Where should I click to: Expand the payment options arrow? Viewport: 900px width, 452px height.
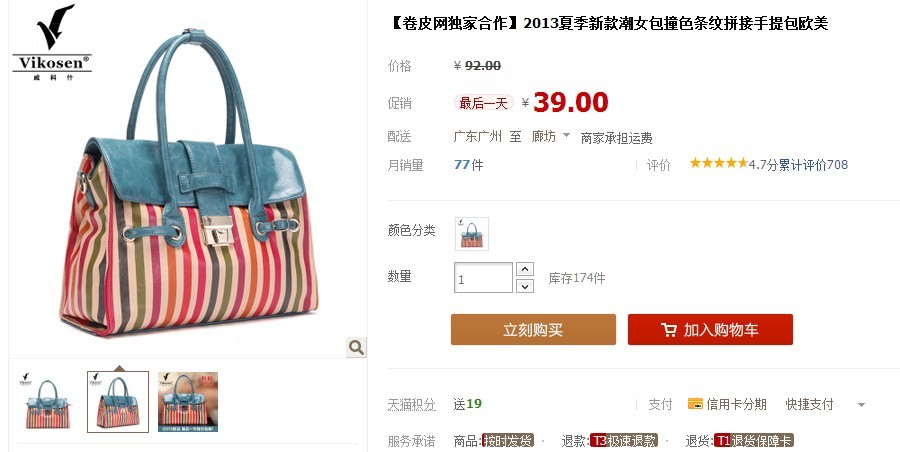[x=861, y=405]
